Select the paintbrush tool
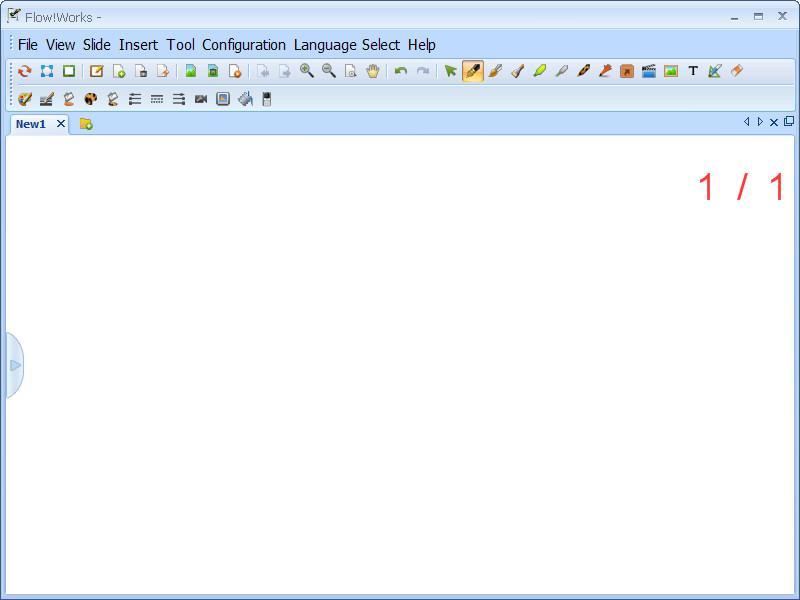The image size is (800, 600). (495, 71)
